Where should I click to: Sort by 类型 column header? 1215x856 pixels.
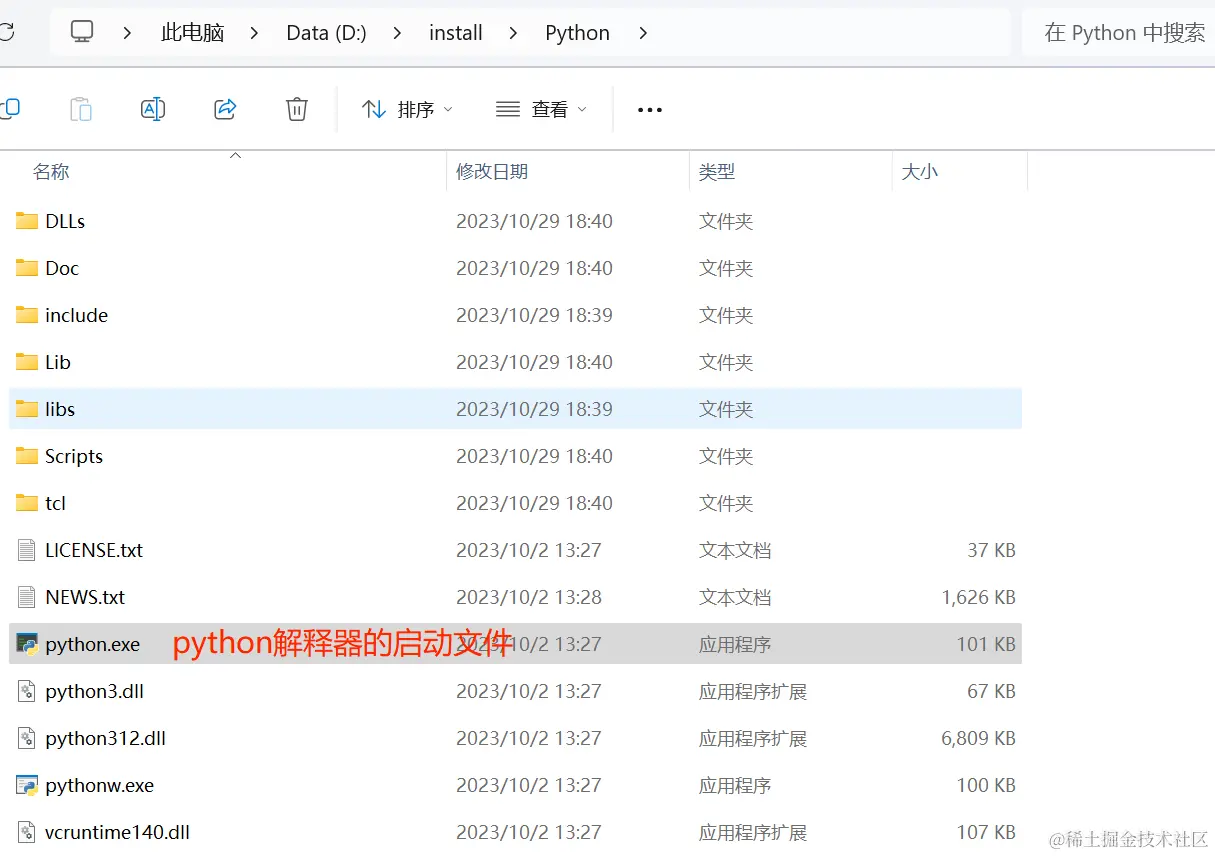point(717,172)
